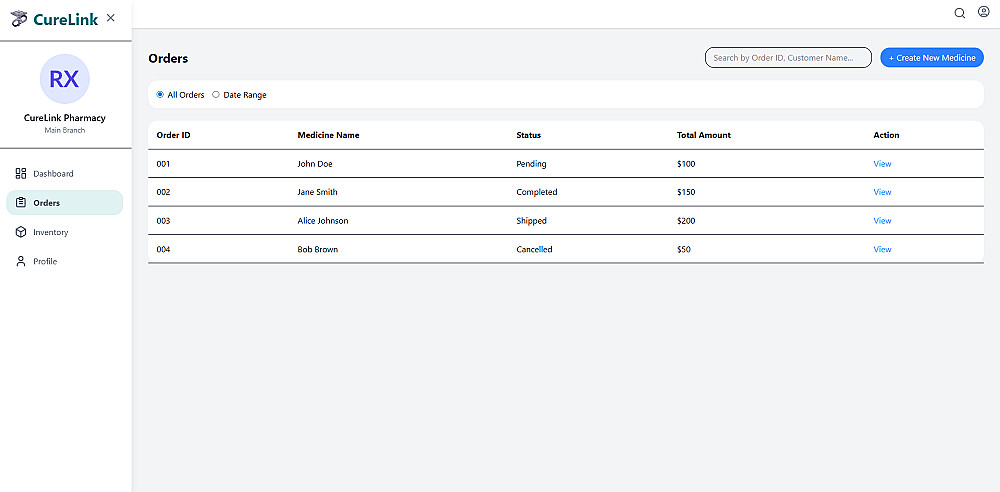This screenshot has height=492, width=1000.
Task: View order 002 for Jane Smith
Action: coord(882,192)
